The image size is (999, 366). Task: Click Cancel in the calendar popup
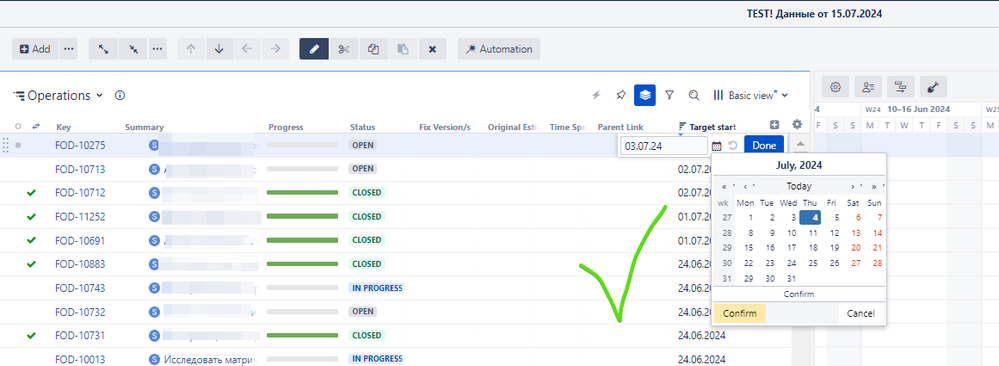click(861, 314)
